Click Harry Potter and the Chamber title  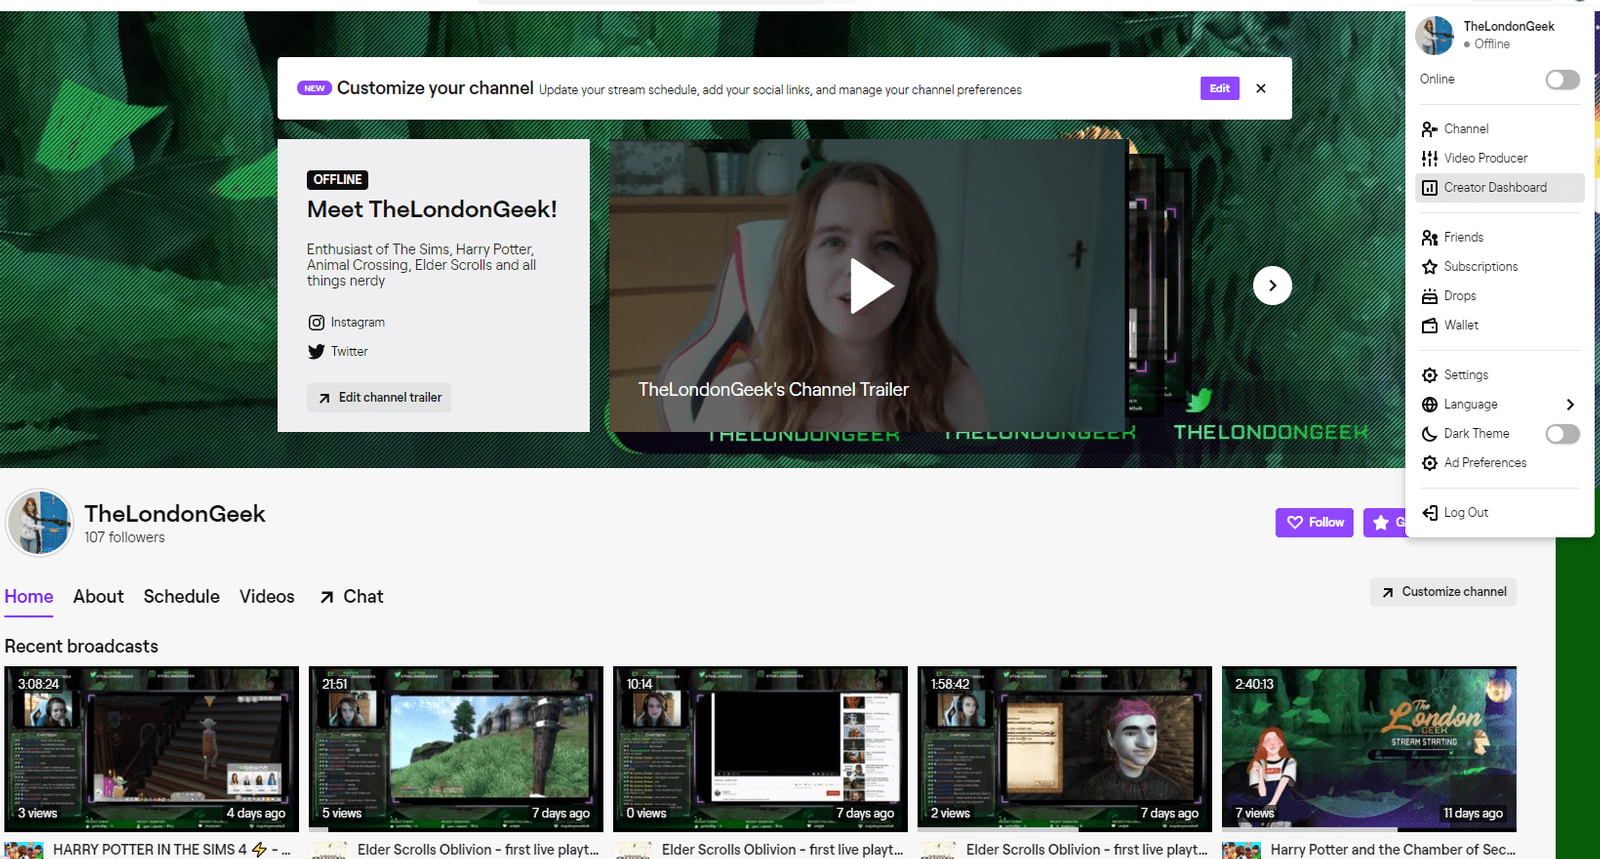click(1393, 849)
